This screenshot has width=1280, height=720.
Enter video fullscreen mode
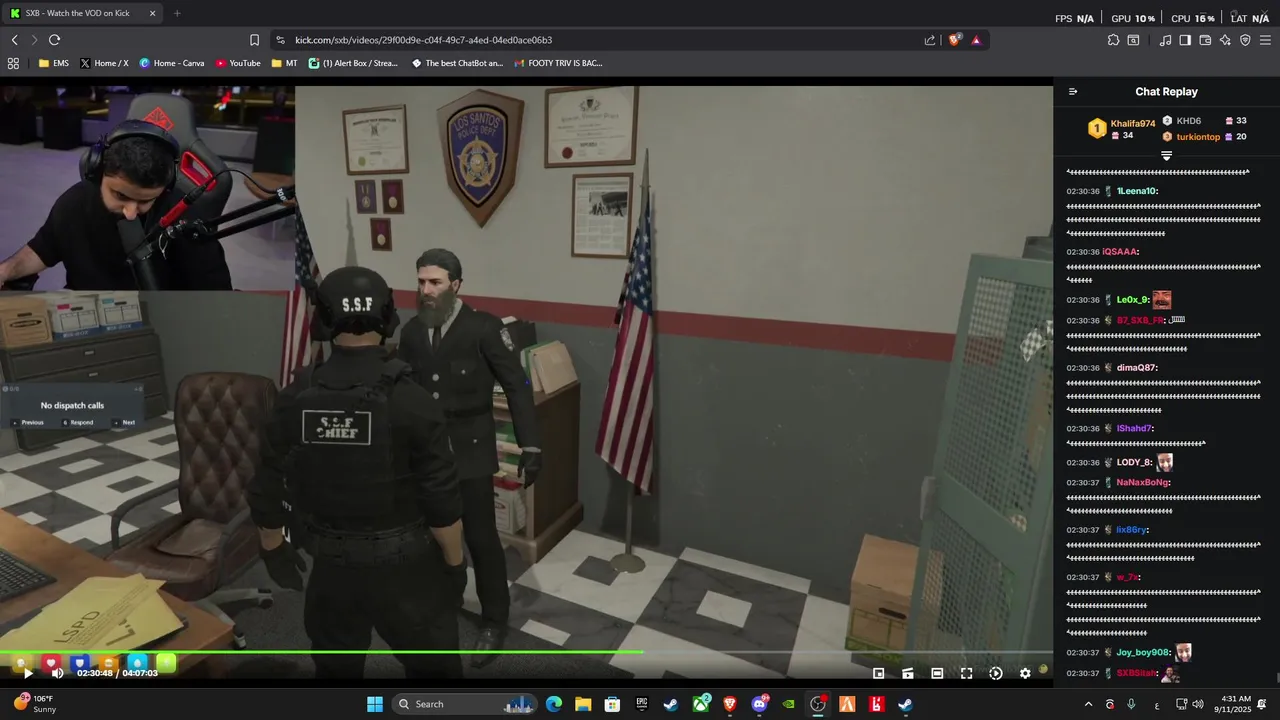pos(966,673)
